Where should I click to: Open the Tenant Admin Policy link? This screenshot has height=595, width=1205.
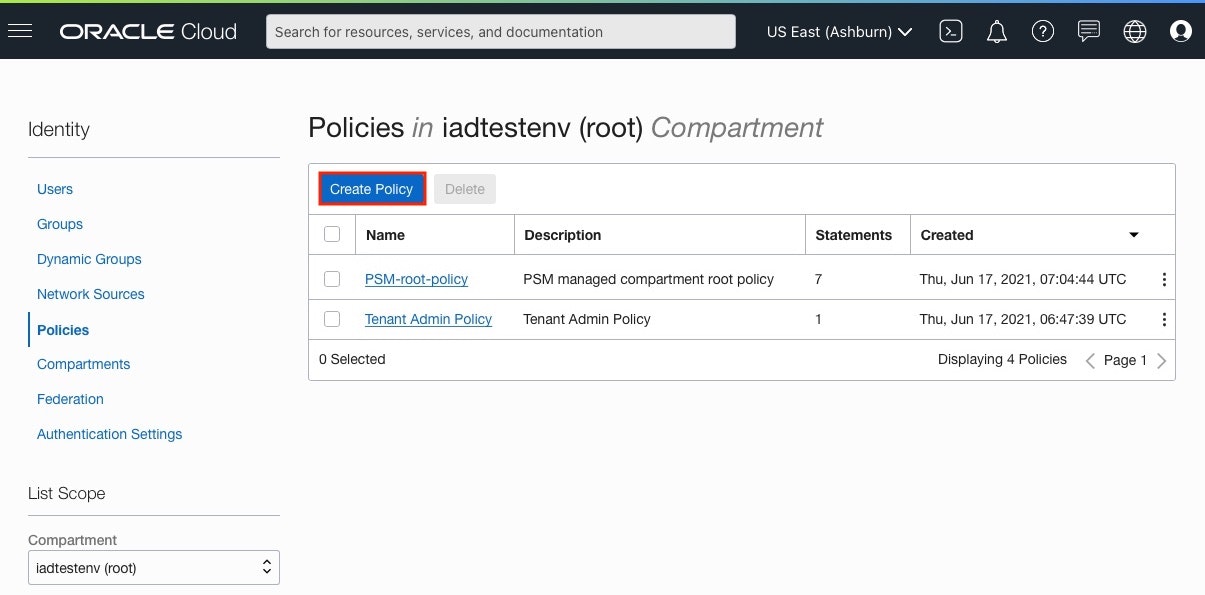(428, 319)
